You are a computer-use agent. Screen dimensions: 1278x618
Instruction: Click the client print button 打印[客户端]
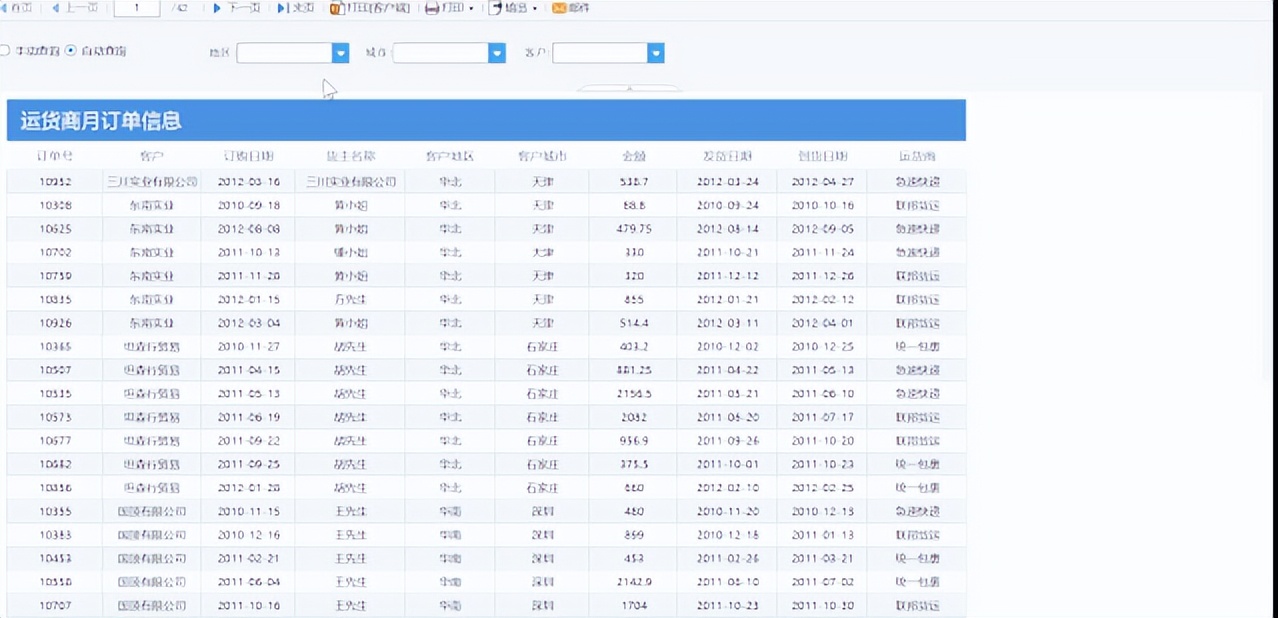[x=371, y=8]
